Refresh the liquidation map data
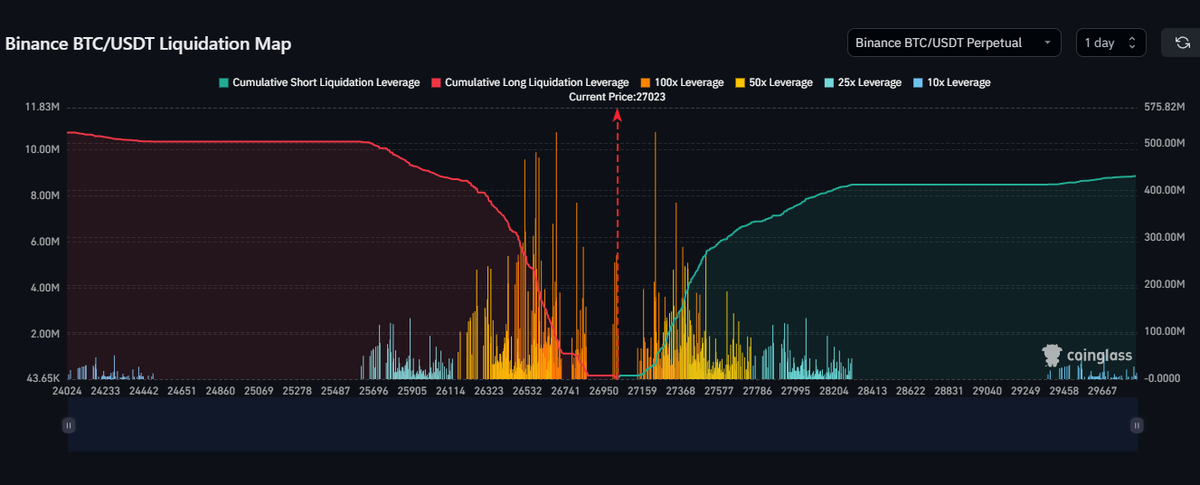Screen dimensions: 1200x485 1182,43
